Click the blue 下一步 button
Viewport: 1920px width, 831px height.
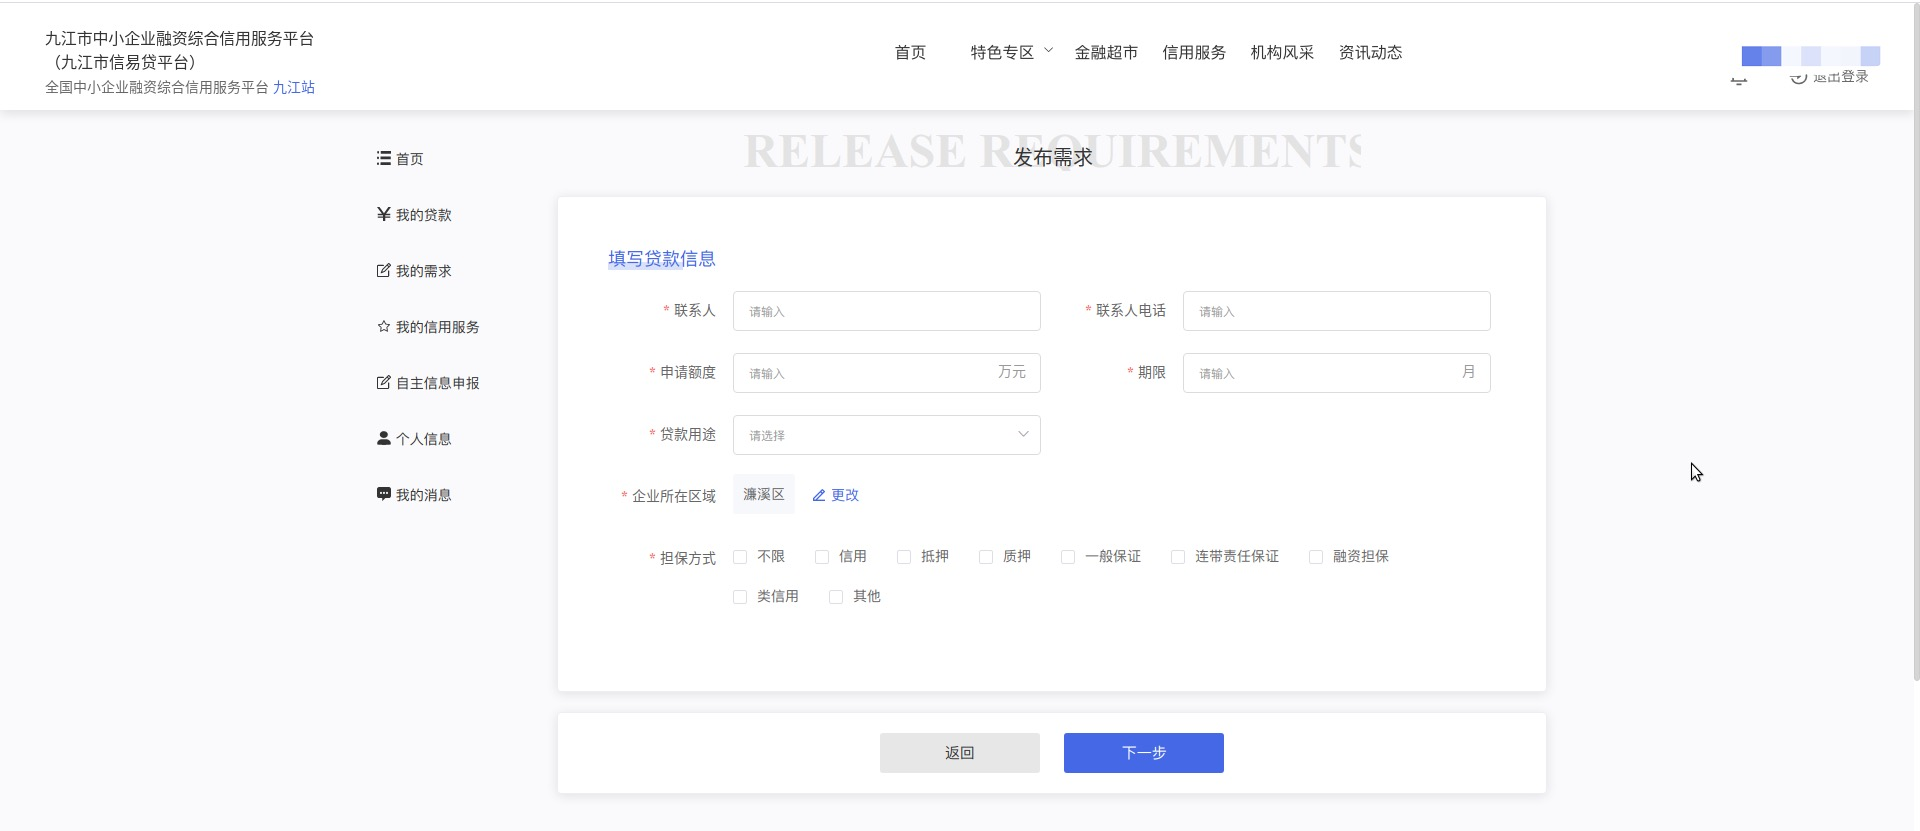pyautogui.click(x=1143, y=753)
